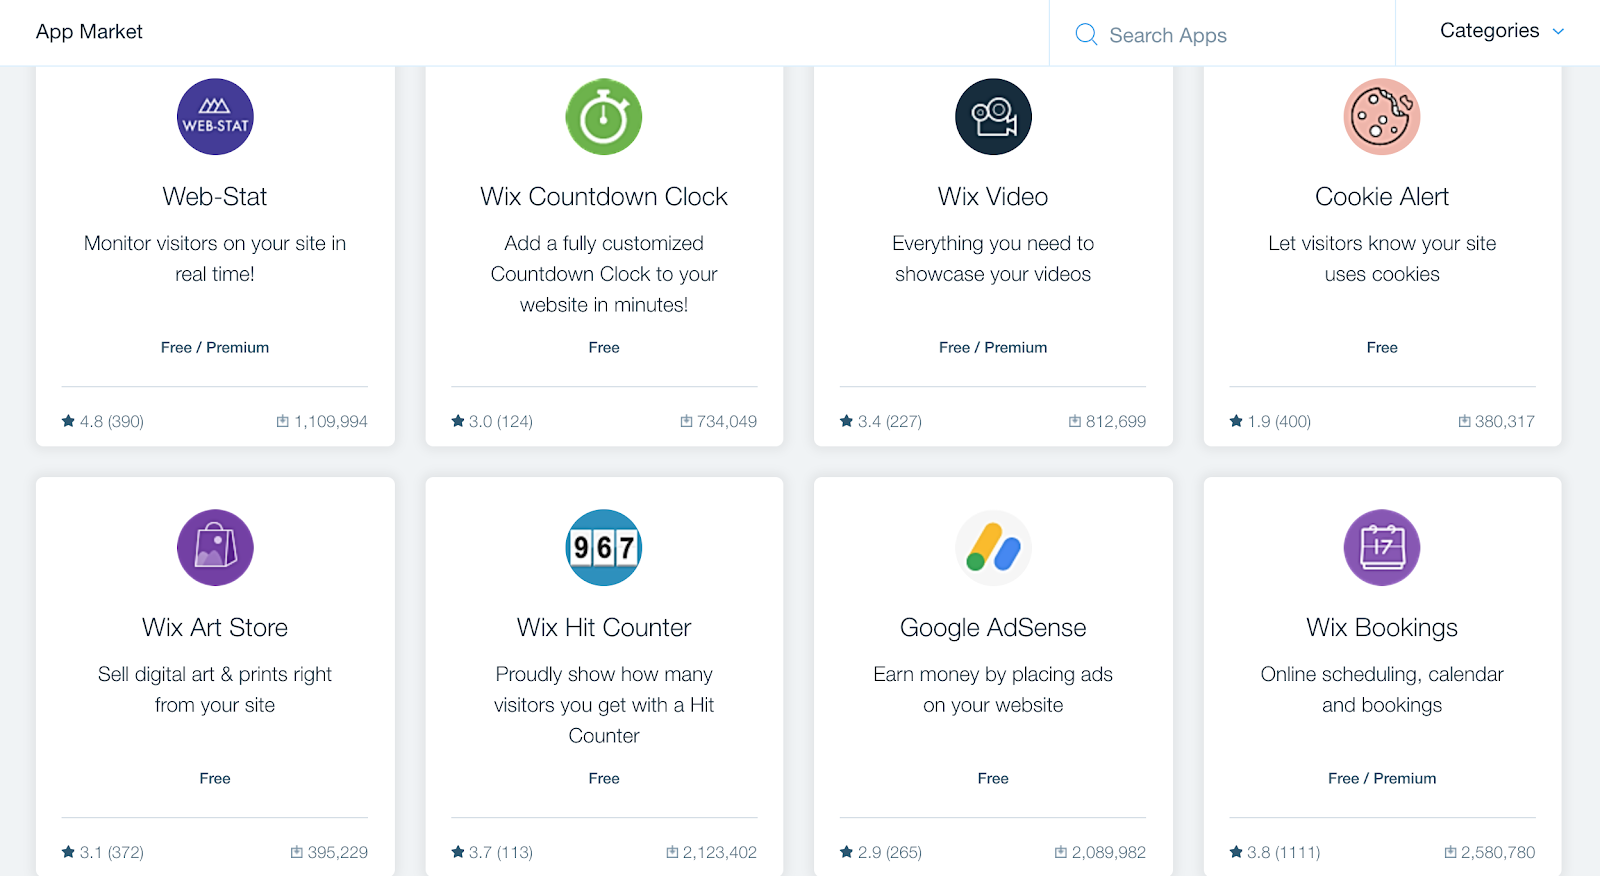Click the star icon on Wix Countdown Clock
1600x876 pixels.
458,421
